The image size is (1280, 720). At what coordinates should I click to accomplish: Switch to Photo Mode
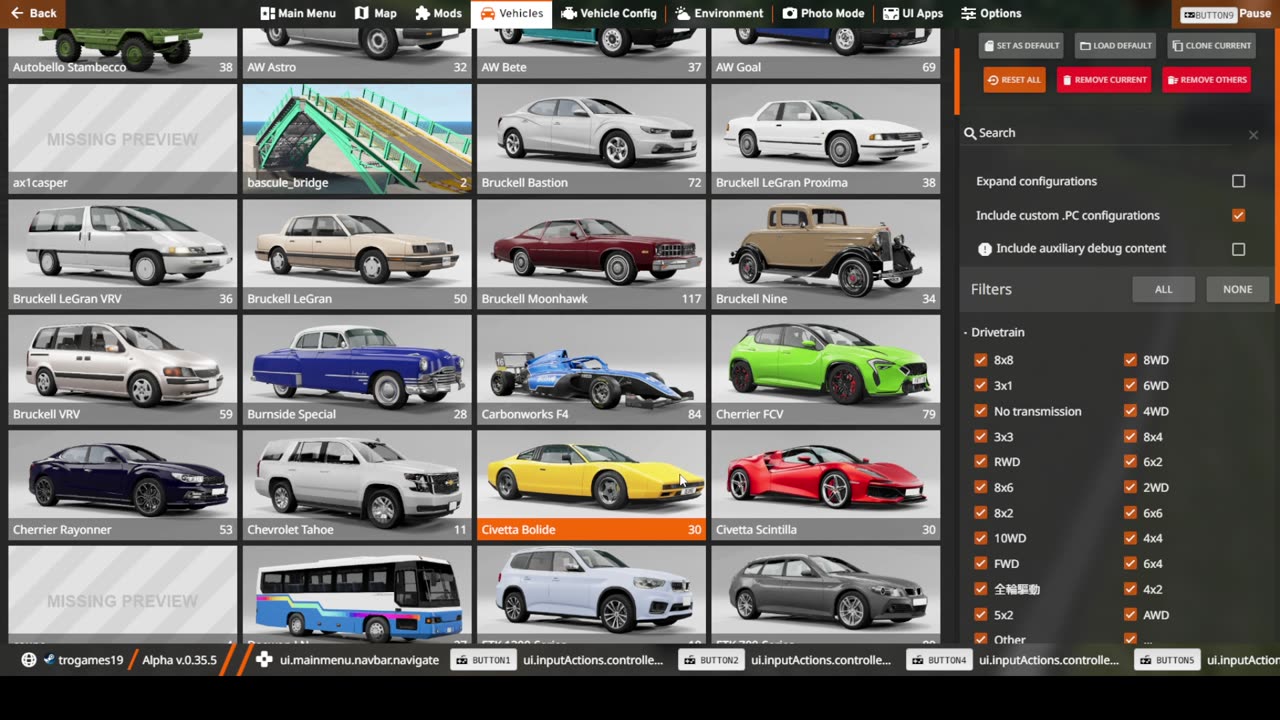[x=823, y=13]
